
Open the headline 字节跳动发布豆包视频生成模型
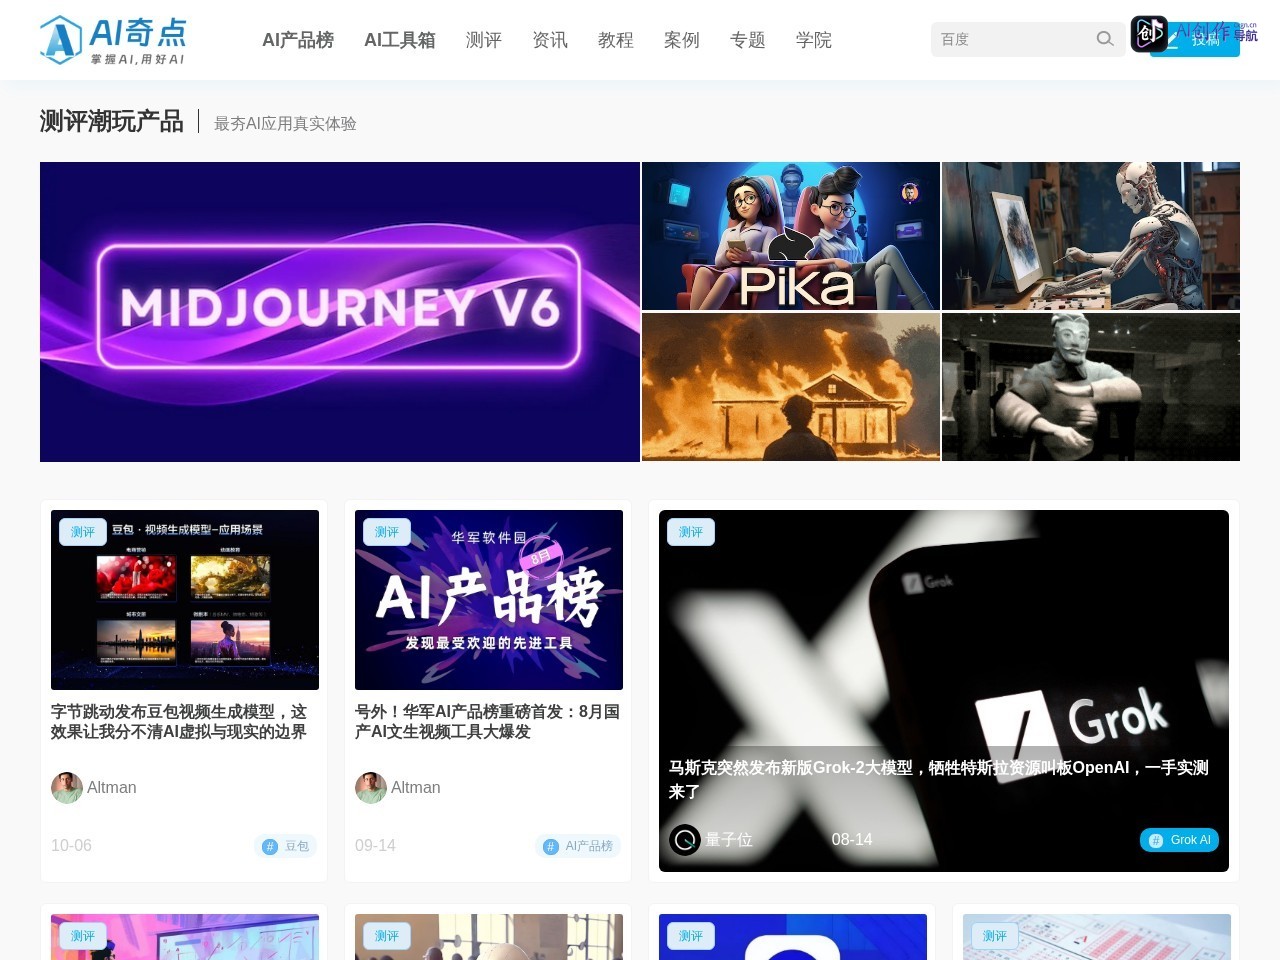179,722
